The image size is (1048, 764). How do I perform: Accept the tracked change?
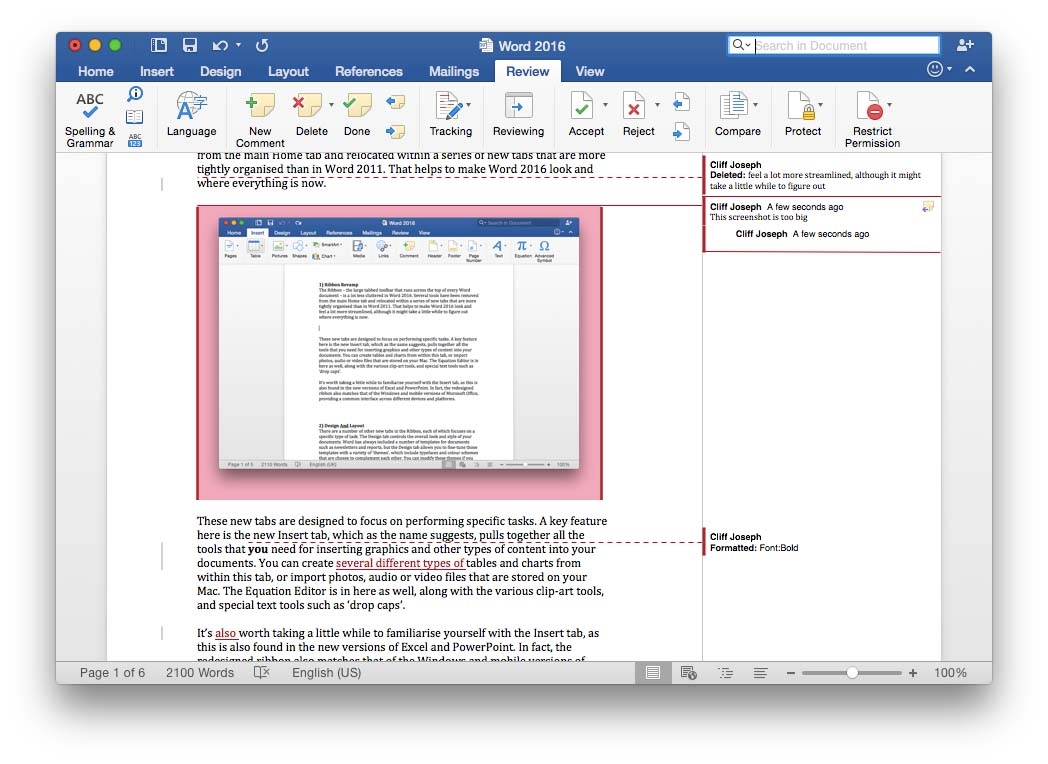(x=585, y=114)
